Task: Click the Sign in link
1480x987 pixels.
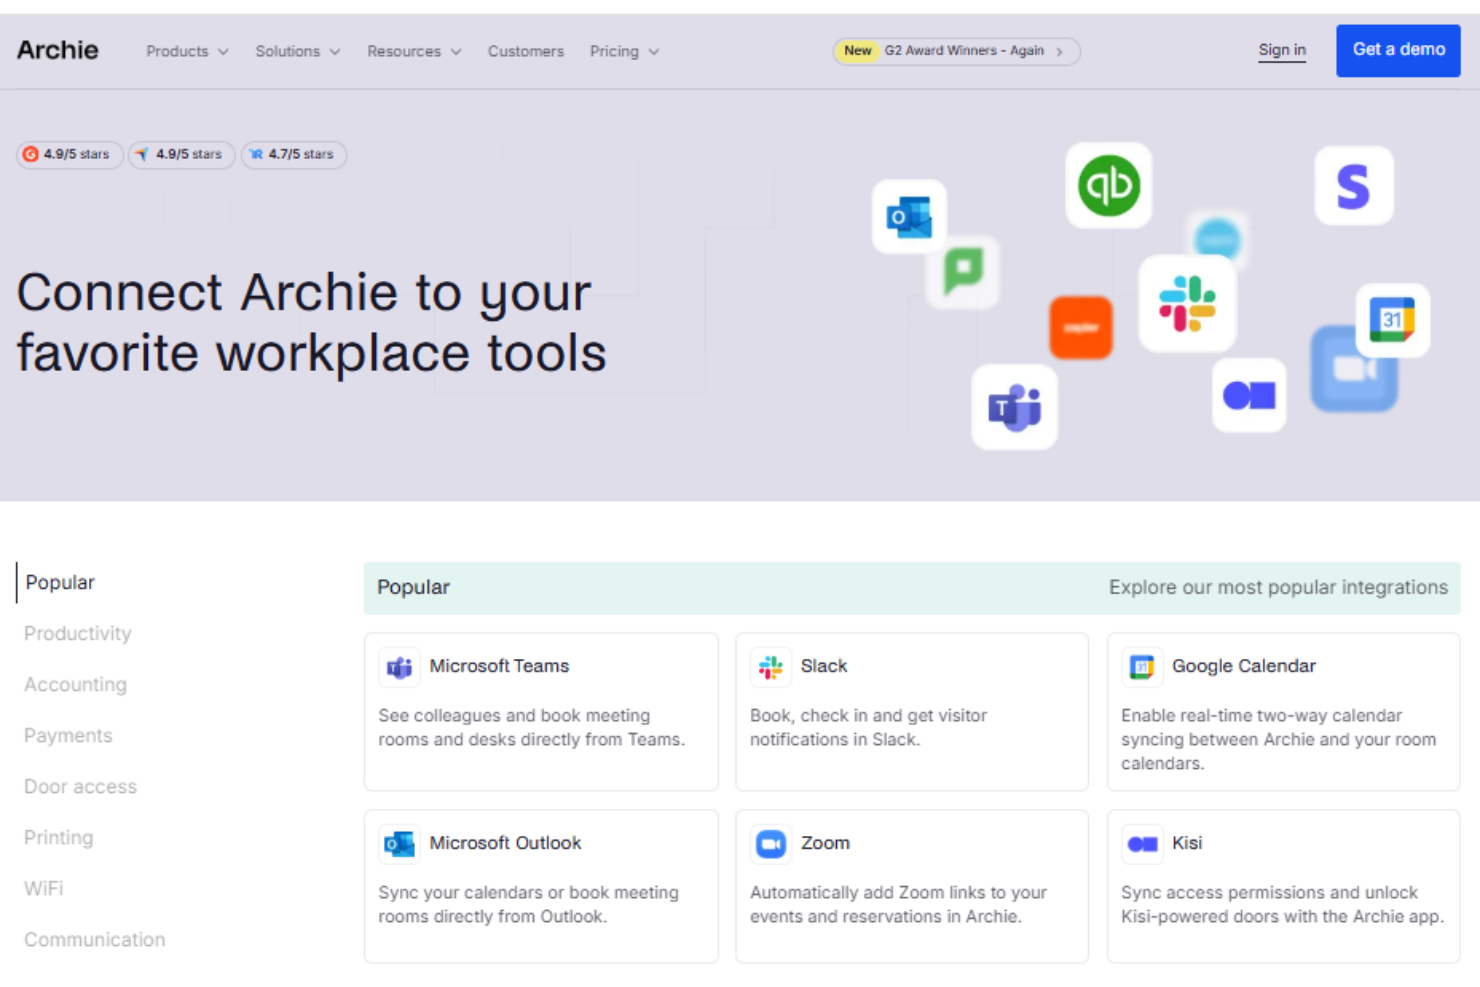Action: click(x=1281, y=50)
